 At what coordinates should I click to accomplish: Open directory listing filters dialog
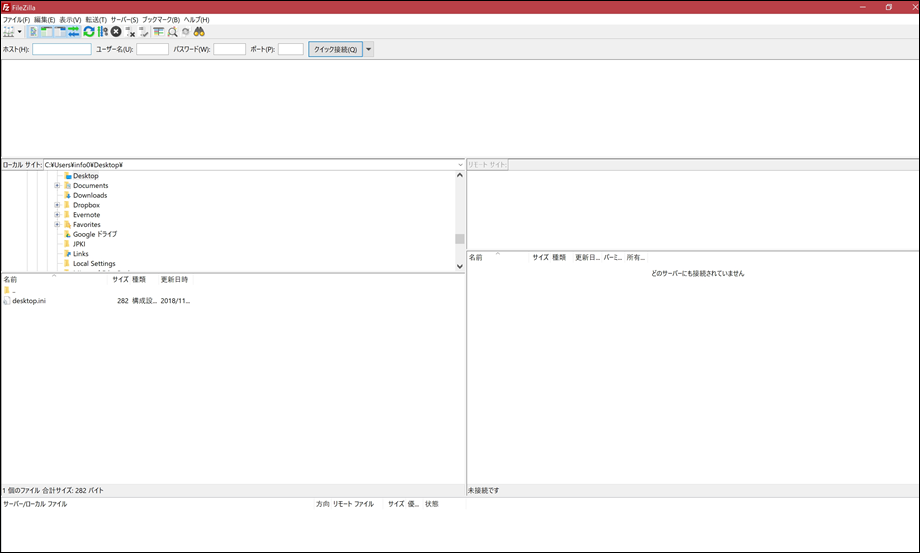(158, 32)
